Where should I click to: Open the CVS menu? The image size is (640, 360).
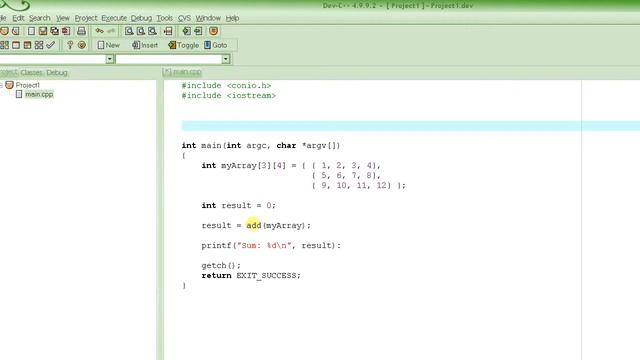184,18
